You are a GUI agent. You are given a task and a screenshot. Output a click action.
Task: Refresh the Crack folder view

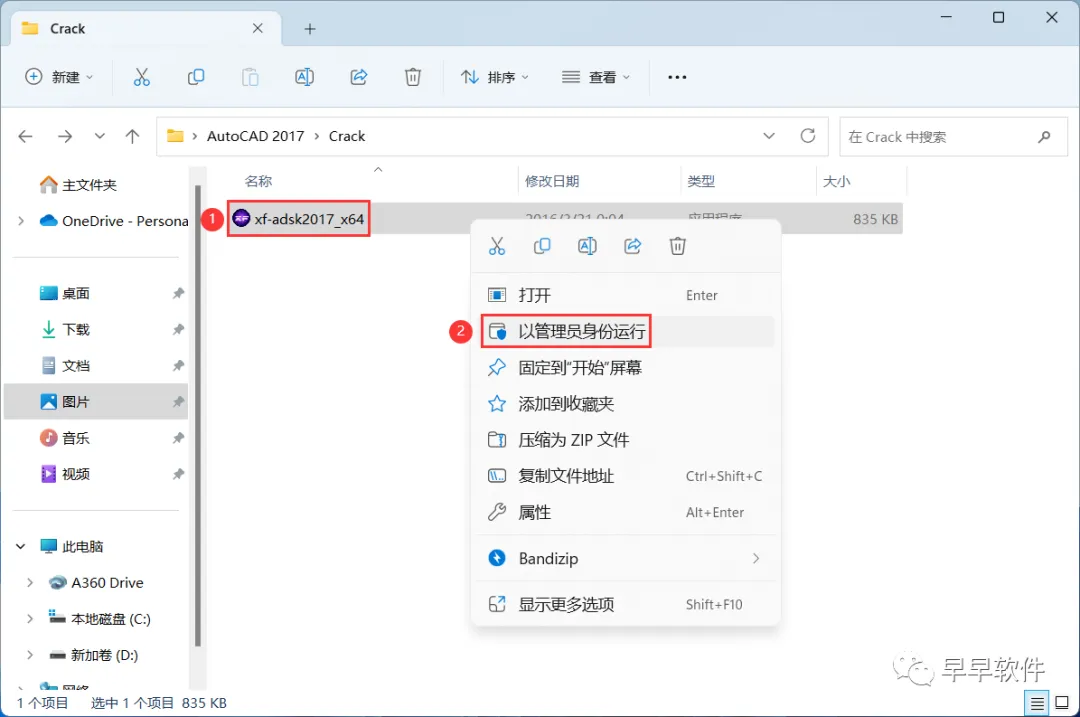[x=808, y=136]
